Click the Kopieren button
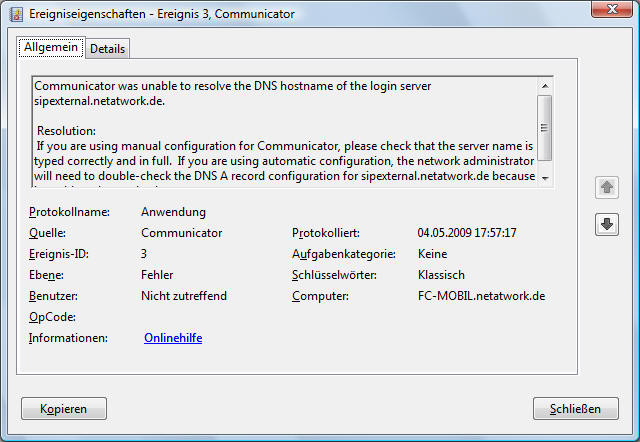The image size is (640, 442). [x=64, y=409]
